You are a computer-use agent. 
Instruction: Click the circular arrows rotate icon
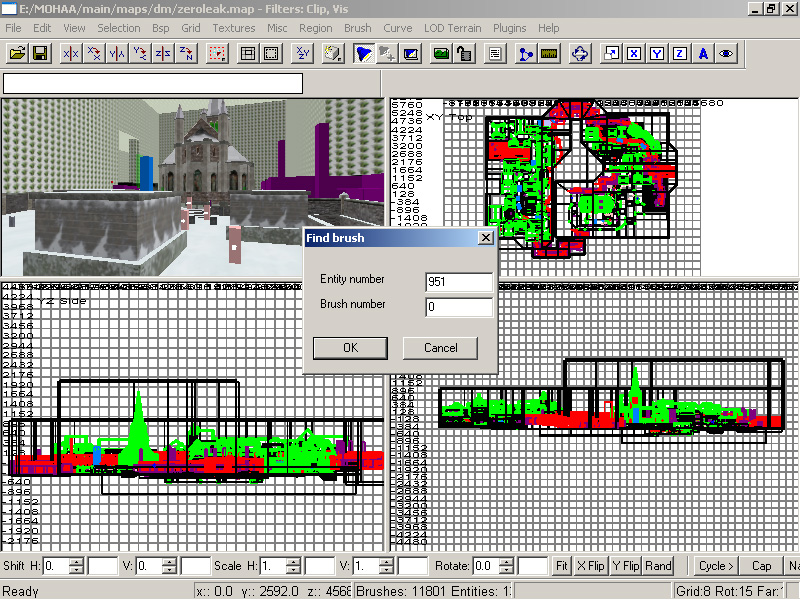click(x=580, y=53)
